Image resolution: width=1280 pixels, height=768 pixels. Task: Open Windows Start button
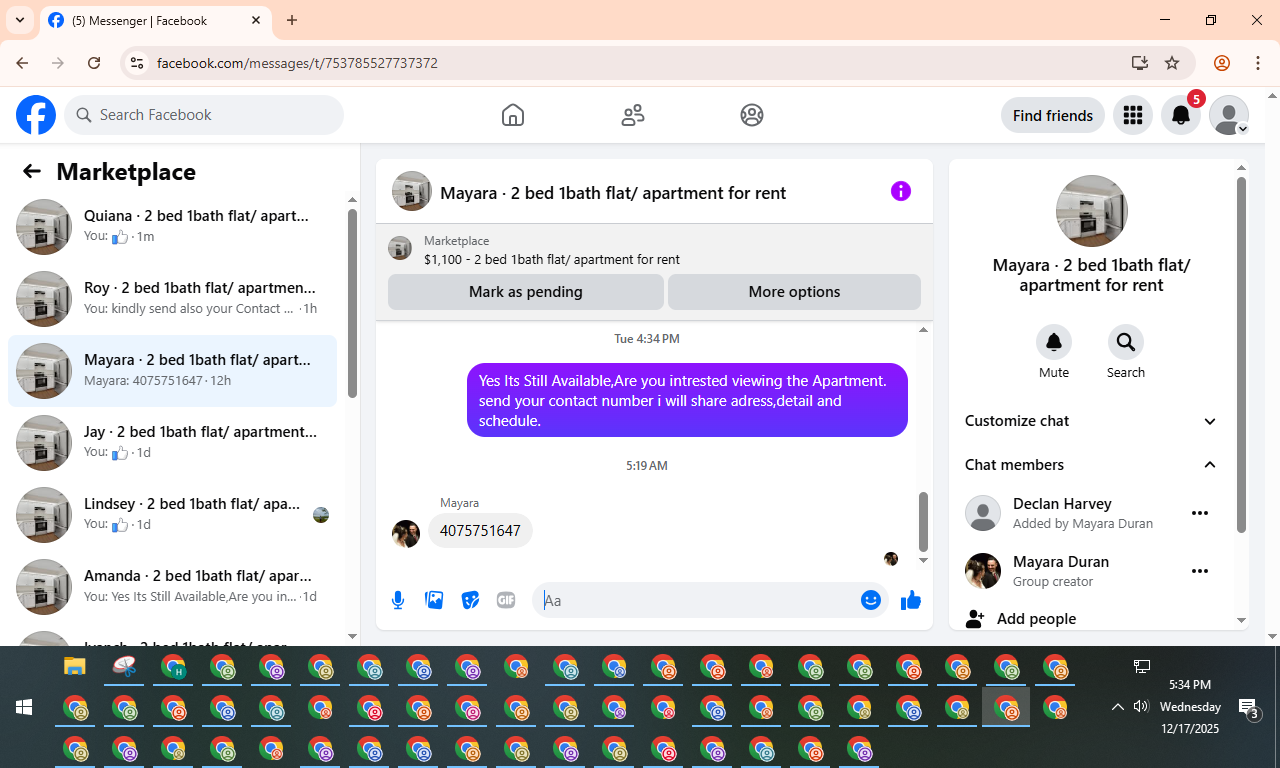24,707
